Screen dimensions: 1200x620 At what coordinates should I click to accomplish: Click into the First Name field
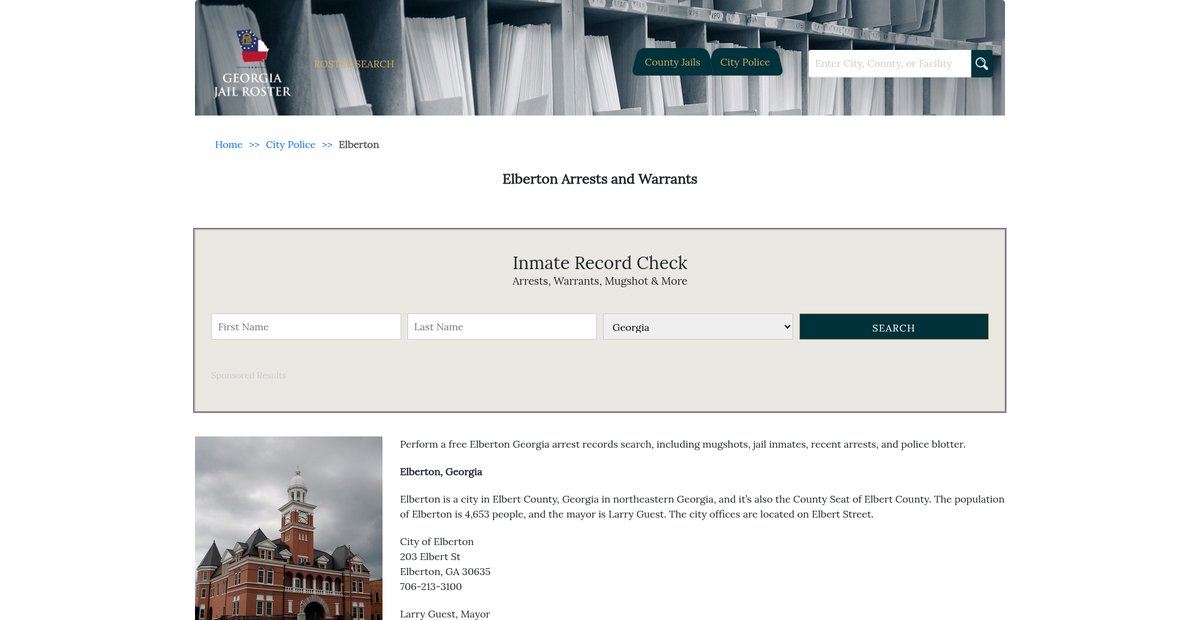(306, 327)
